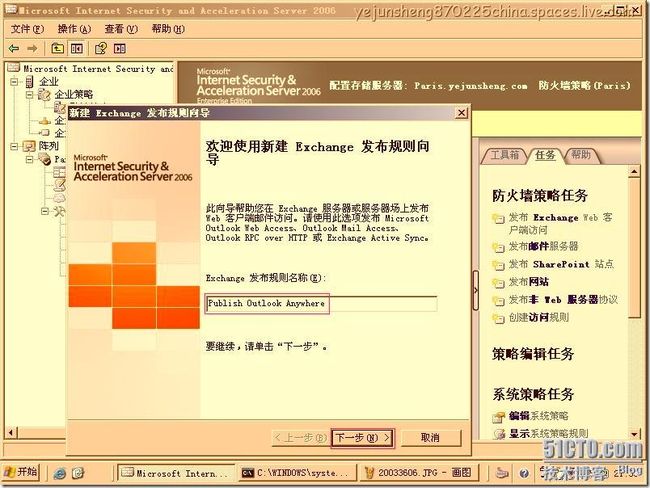This screenshot has height=488, width=650.
Task: Click icon beside 显示系统策略规则
Action: pos(499,434)
